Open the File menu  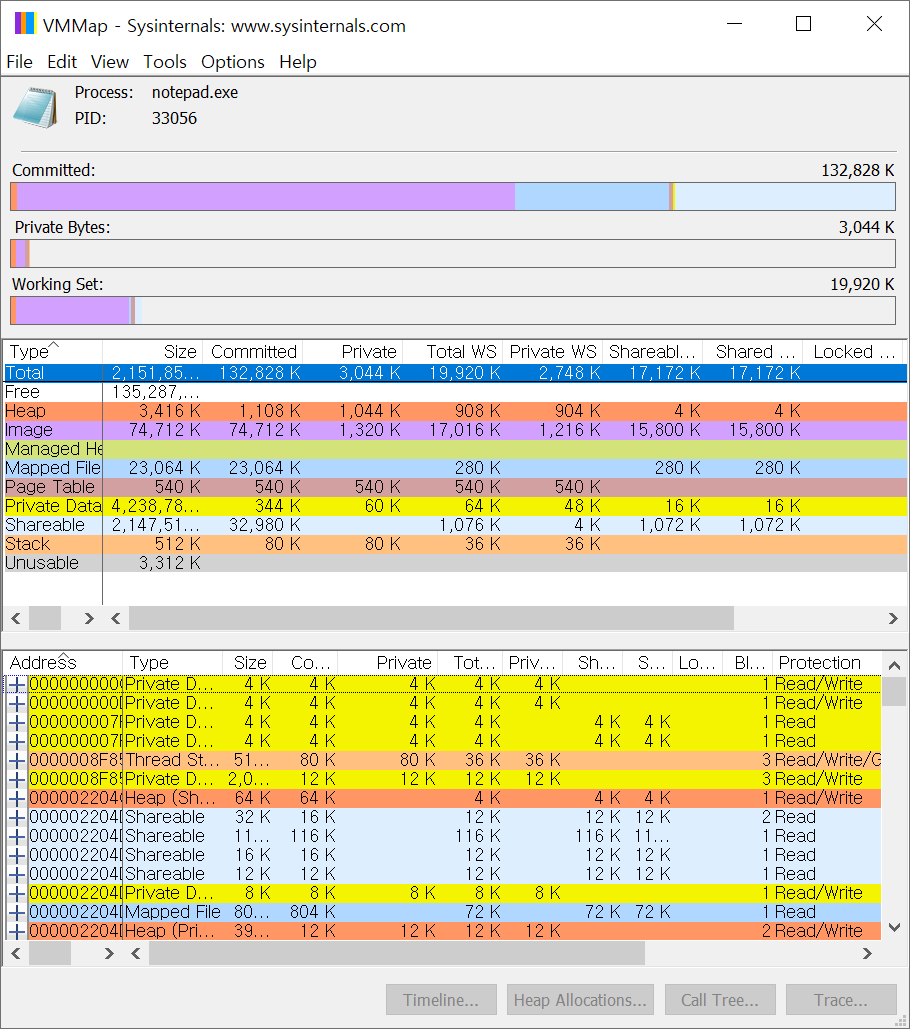click(20, 62)
